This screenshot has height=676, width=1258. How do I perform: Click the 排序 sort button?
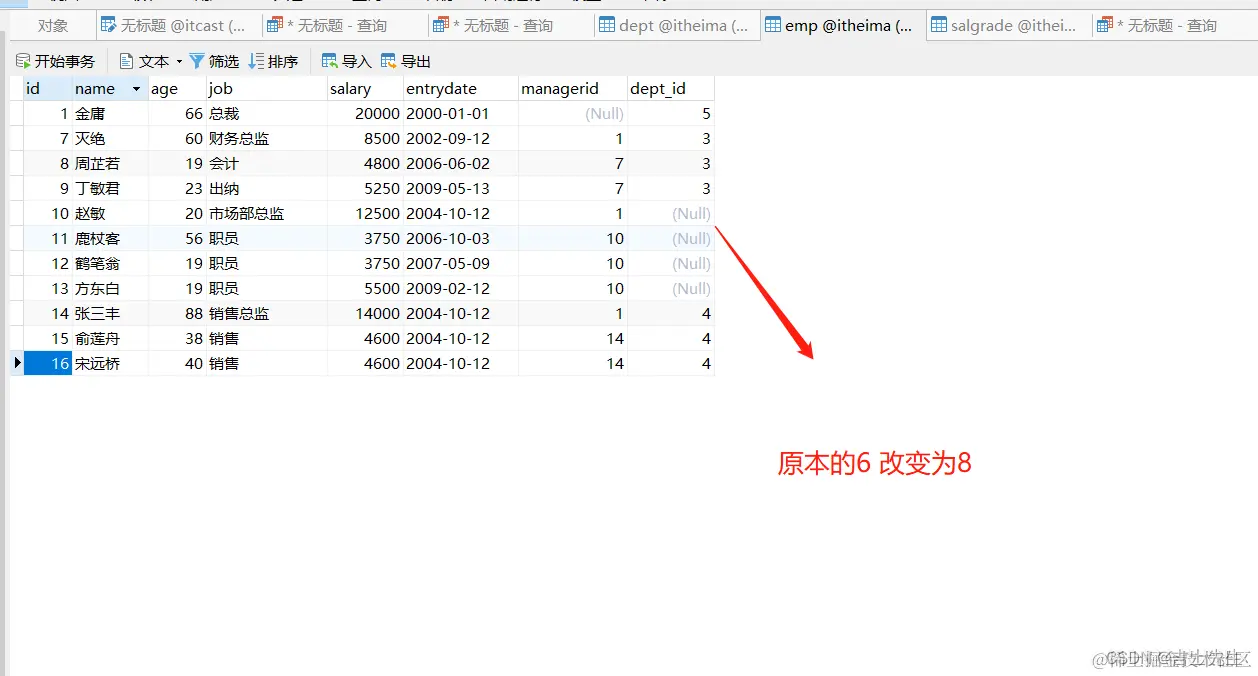coord(273,62)
